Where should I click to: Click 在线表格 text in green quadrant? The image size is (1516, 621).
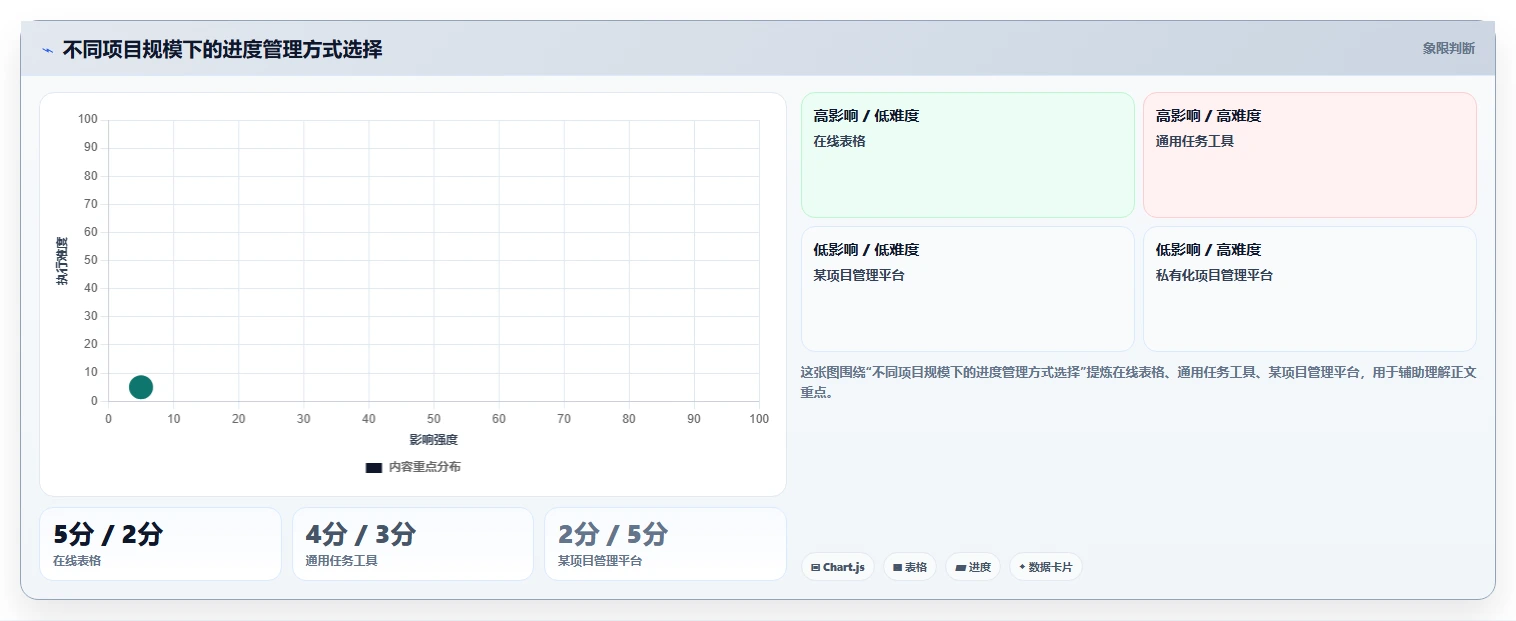point(840,141)
